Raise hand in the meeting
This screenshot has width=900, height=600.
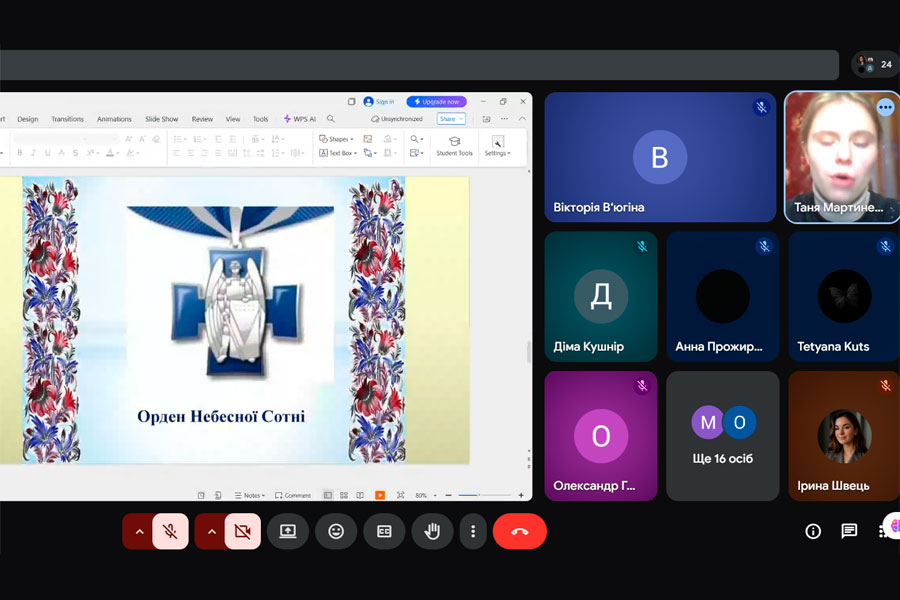coord(432,531)
